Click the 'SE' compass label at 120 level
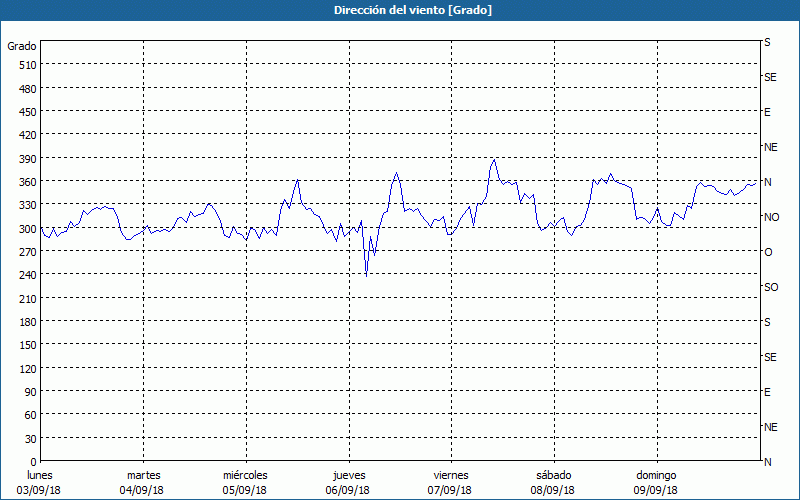 [770, 357]
